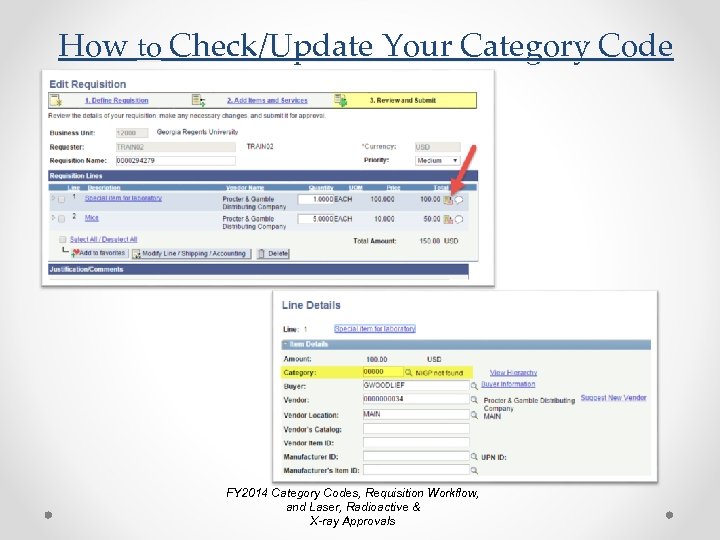Click comment bubble icon on line 1

(459, 200)
